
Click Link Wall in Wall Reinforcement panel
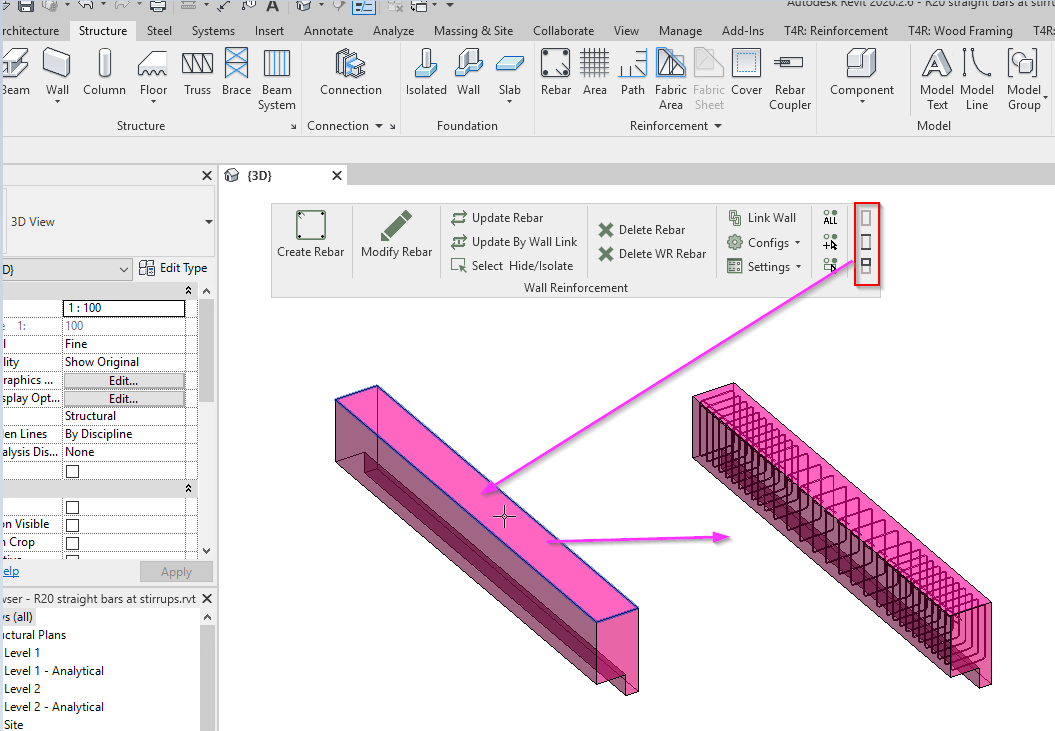[762, 217]
